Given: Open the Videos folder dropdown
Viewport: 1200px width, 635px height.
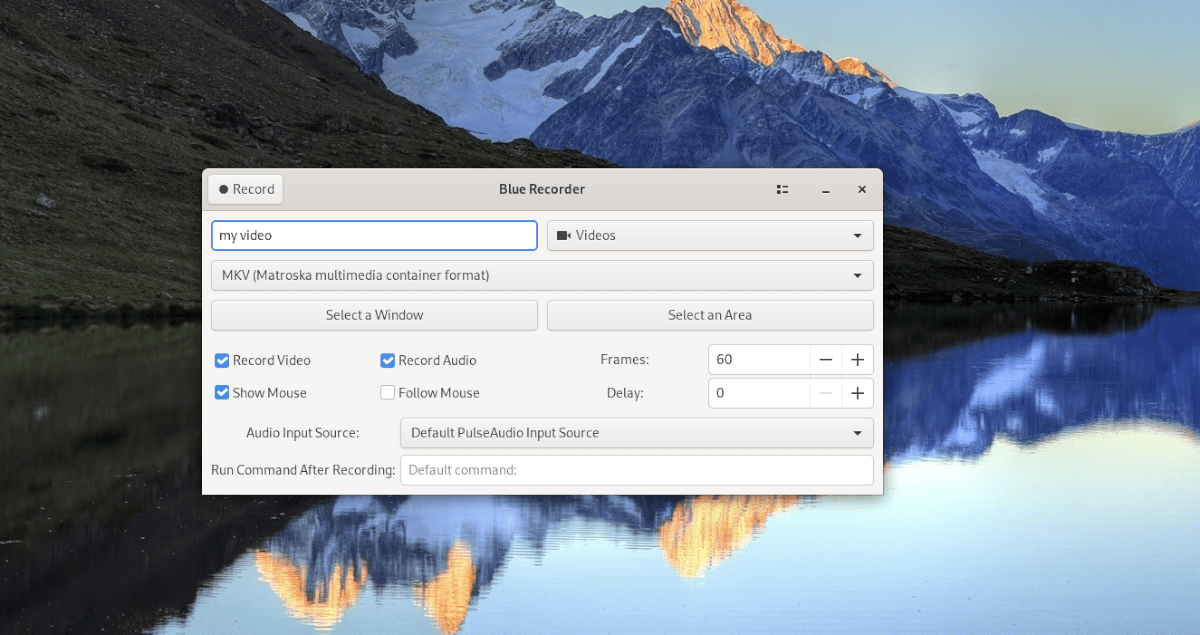Looking at the screenshot, I should coord(710,235).
